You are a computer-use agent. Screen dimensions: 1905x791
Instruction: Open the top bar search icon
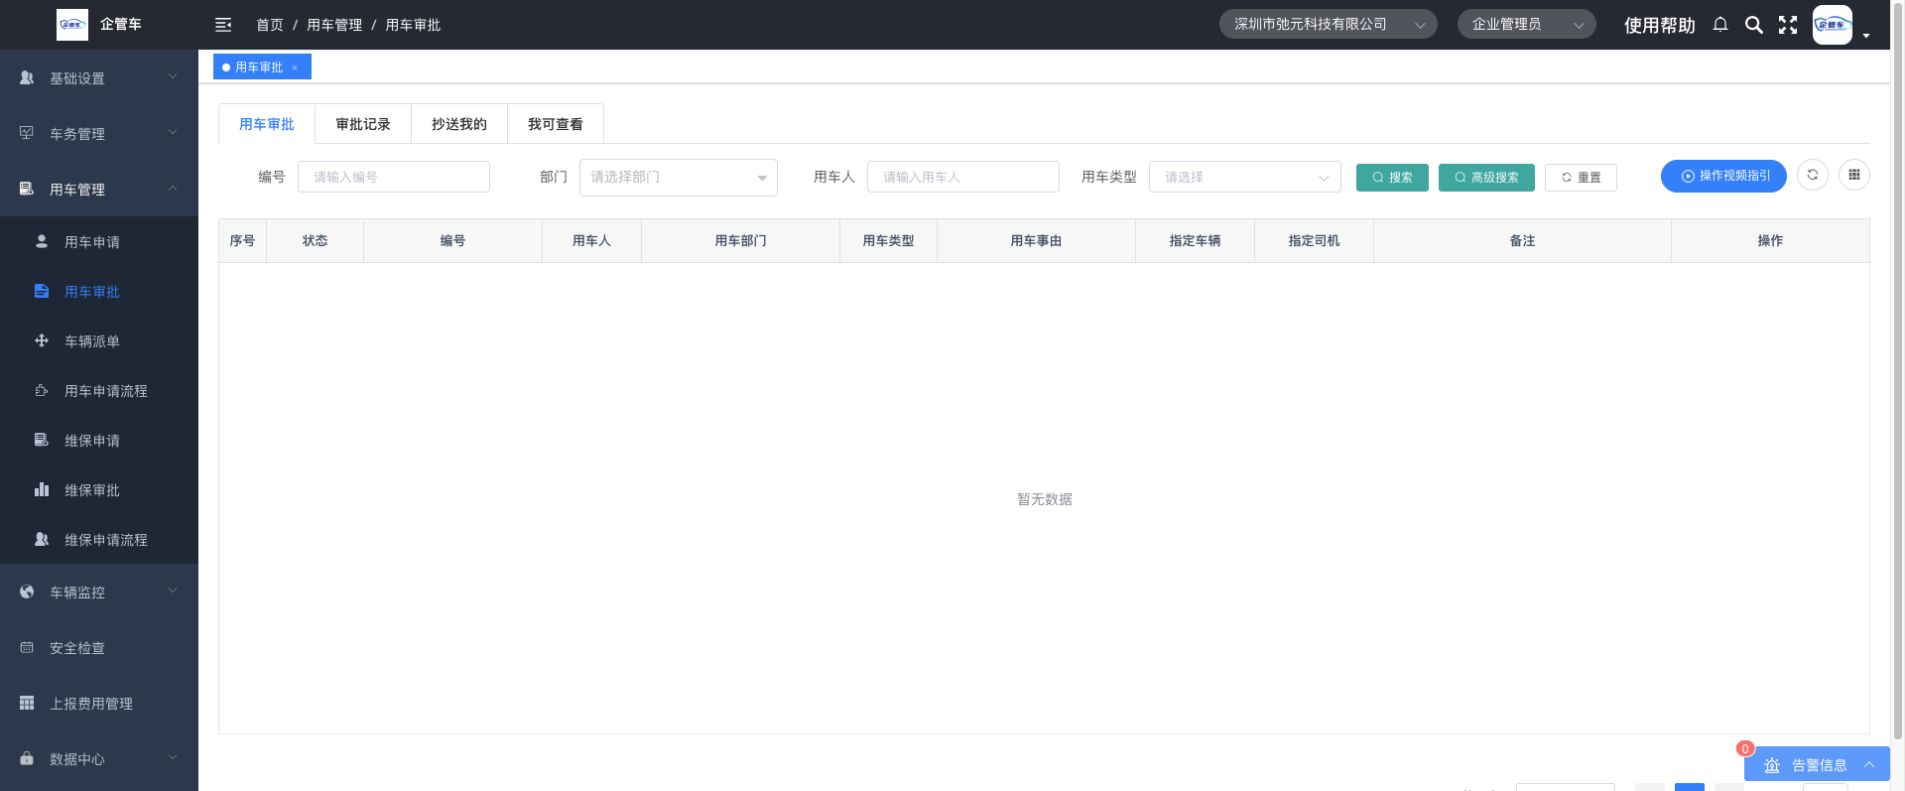[x=1754, y=25]
